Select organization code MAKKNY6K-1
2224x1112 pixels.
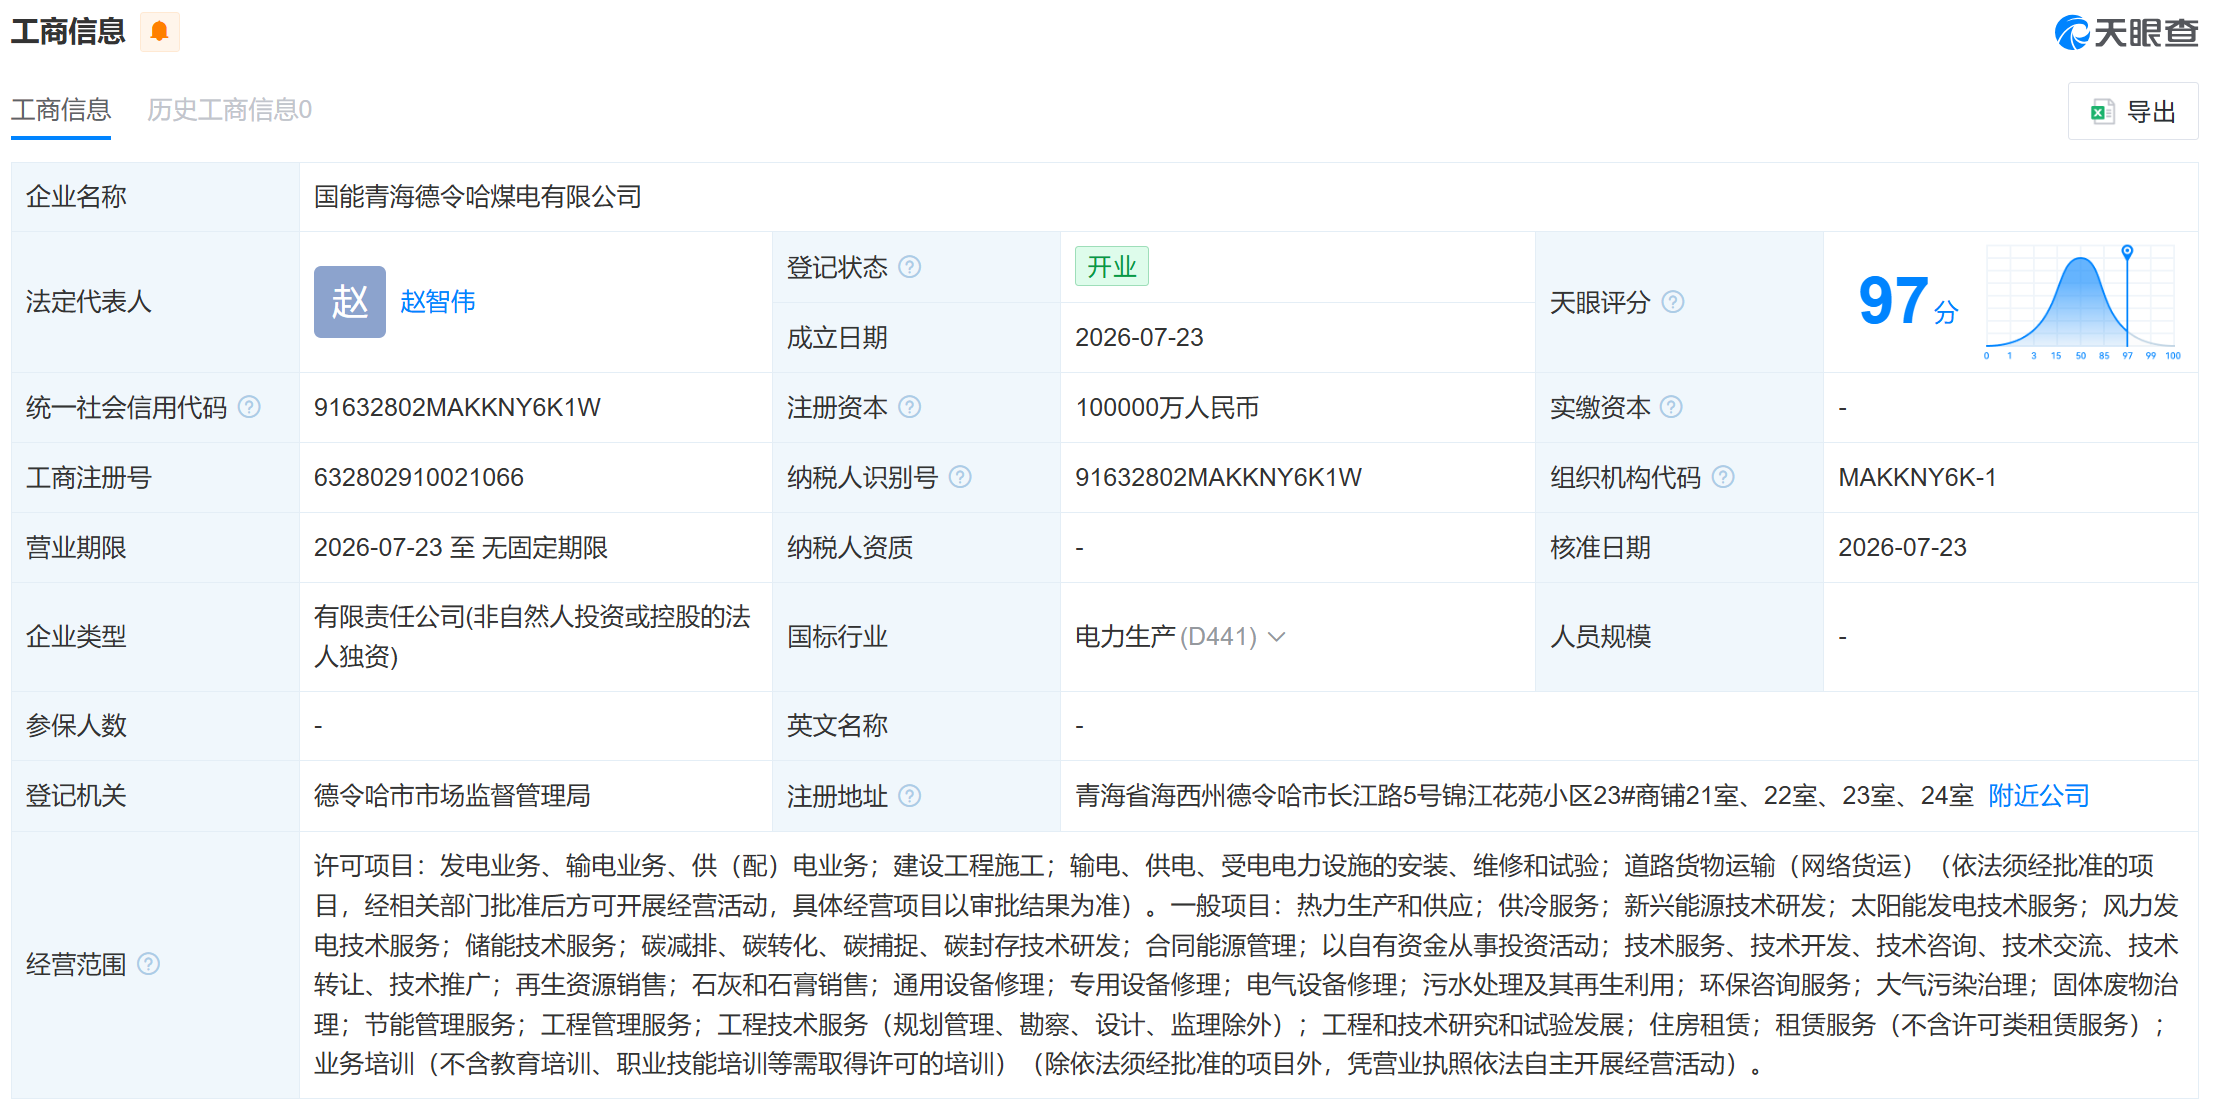coord(1917,477)
